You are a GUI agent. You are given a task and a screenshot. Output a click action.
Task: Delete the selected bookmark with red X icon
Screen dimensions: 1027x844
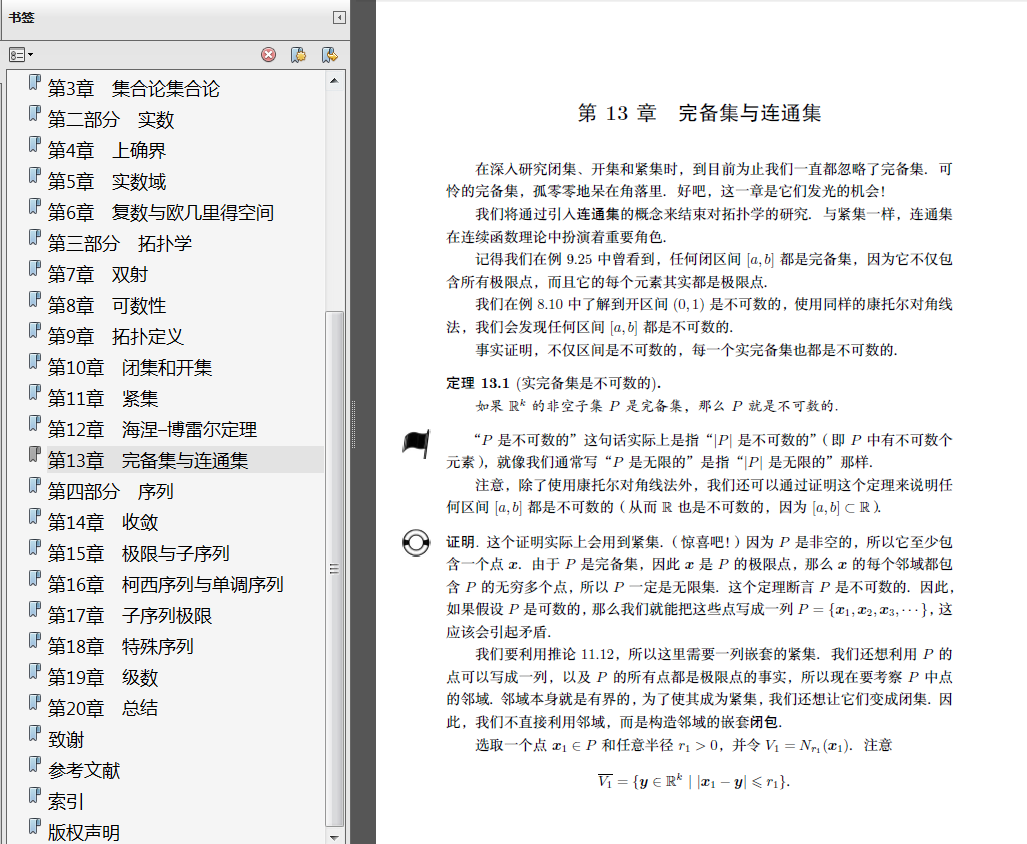[269, 55]
